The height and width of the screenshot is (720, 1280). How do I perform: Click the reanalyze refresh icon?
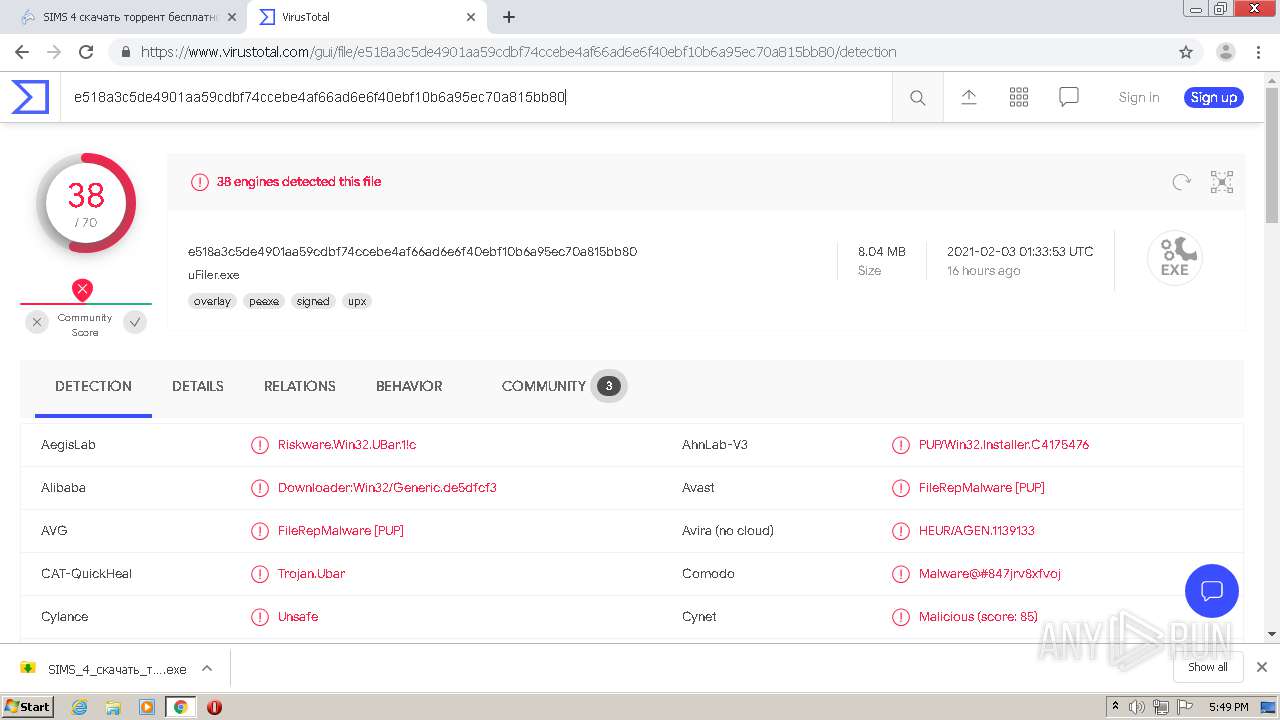pyautogui.click(x=1182, y=182)
